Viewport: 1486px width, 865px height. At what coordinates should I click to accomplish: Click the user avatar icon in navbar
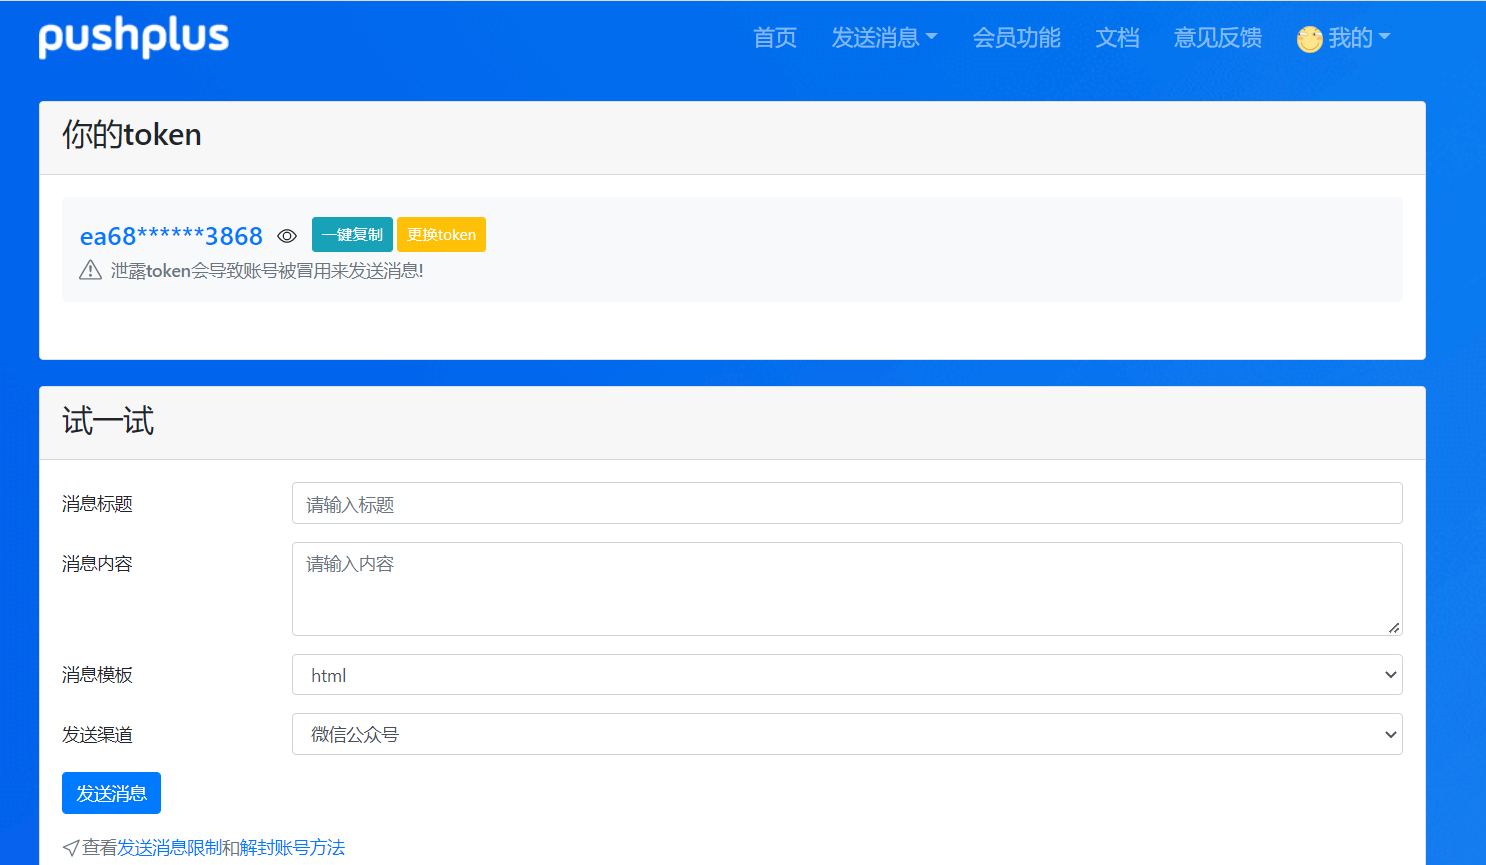point(1310,39)
